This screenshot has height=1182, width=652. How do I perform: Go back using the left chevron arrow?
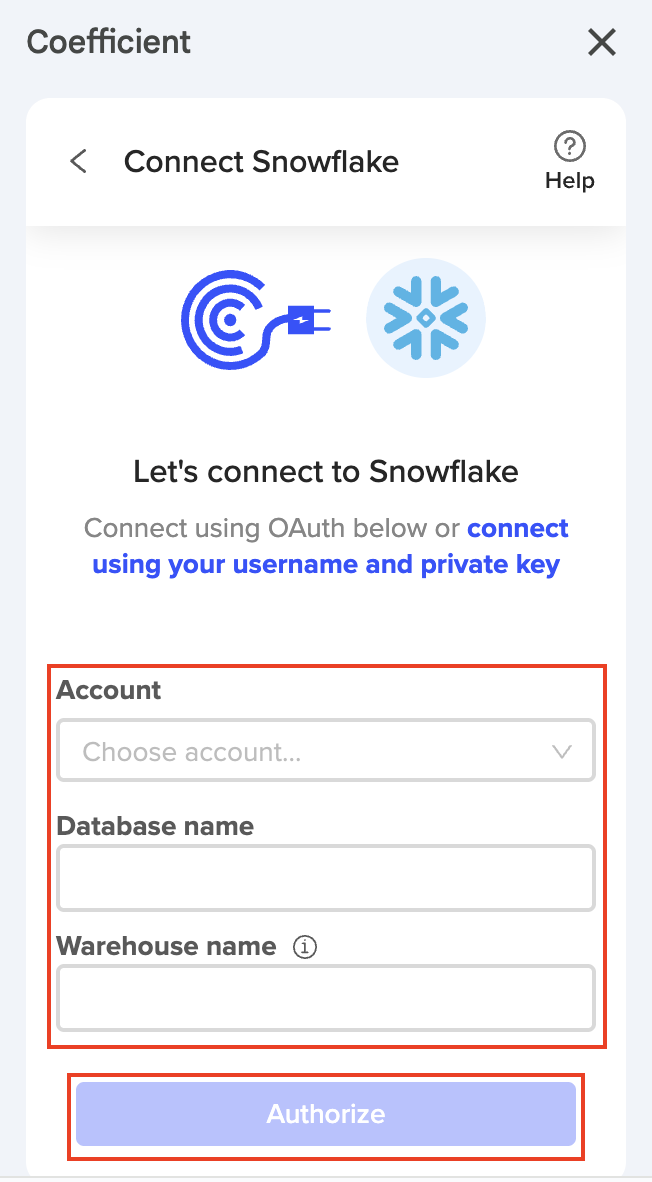[79, 162]
